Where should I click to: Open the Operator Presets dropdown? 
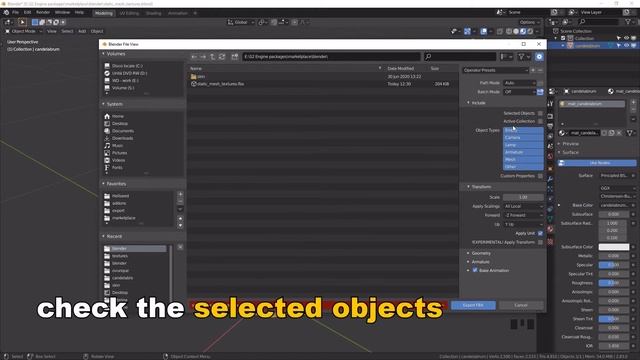click(496, 70)
